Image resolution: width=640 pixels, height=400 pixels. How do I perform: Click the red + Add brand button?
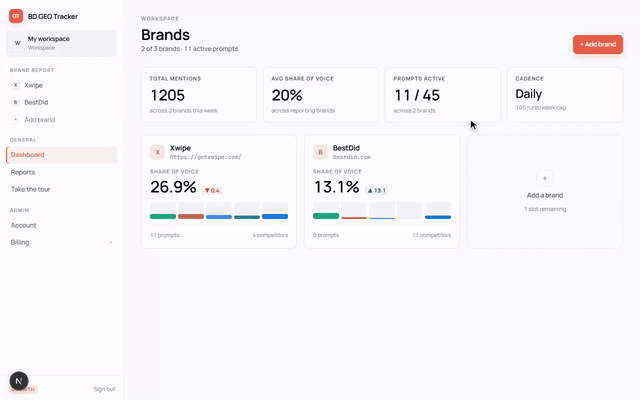(598, 44)
